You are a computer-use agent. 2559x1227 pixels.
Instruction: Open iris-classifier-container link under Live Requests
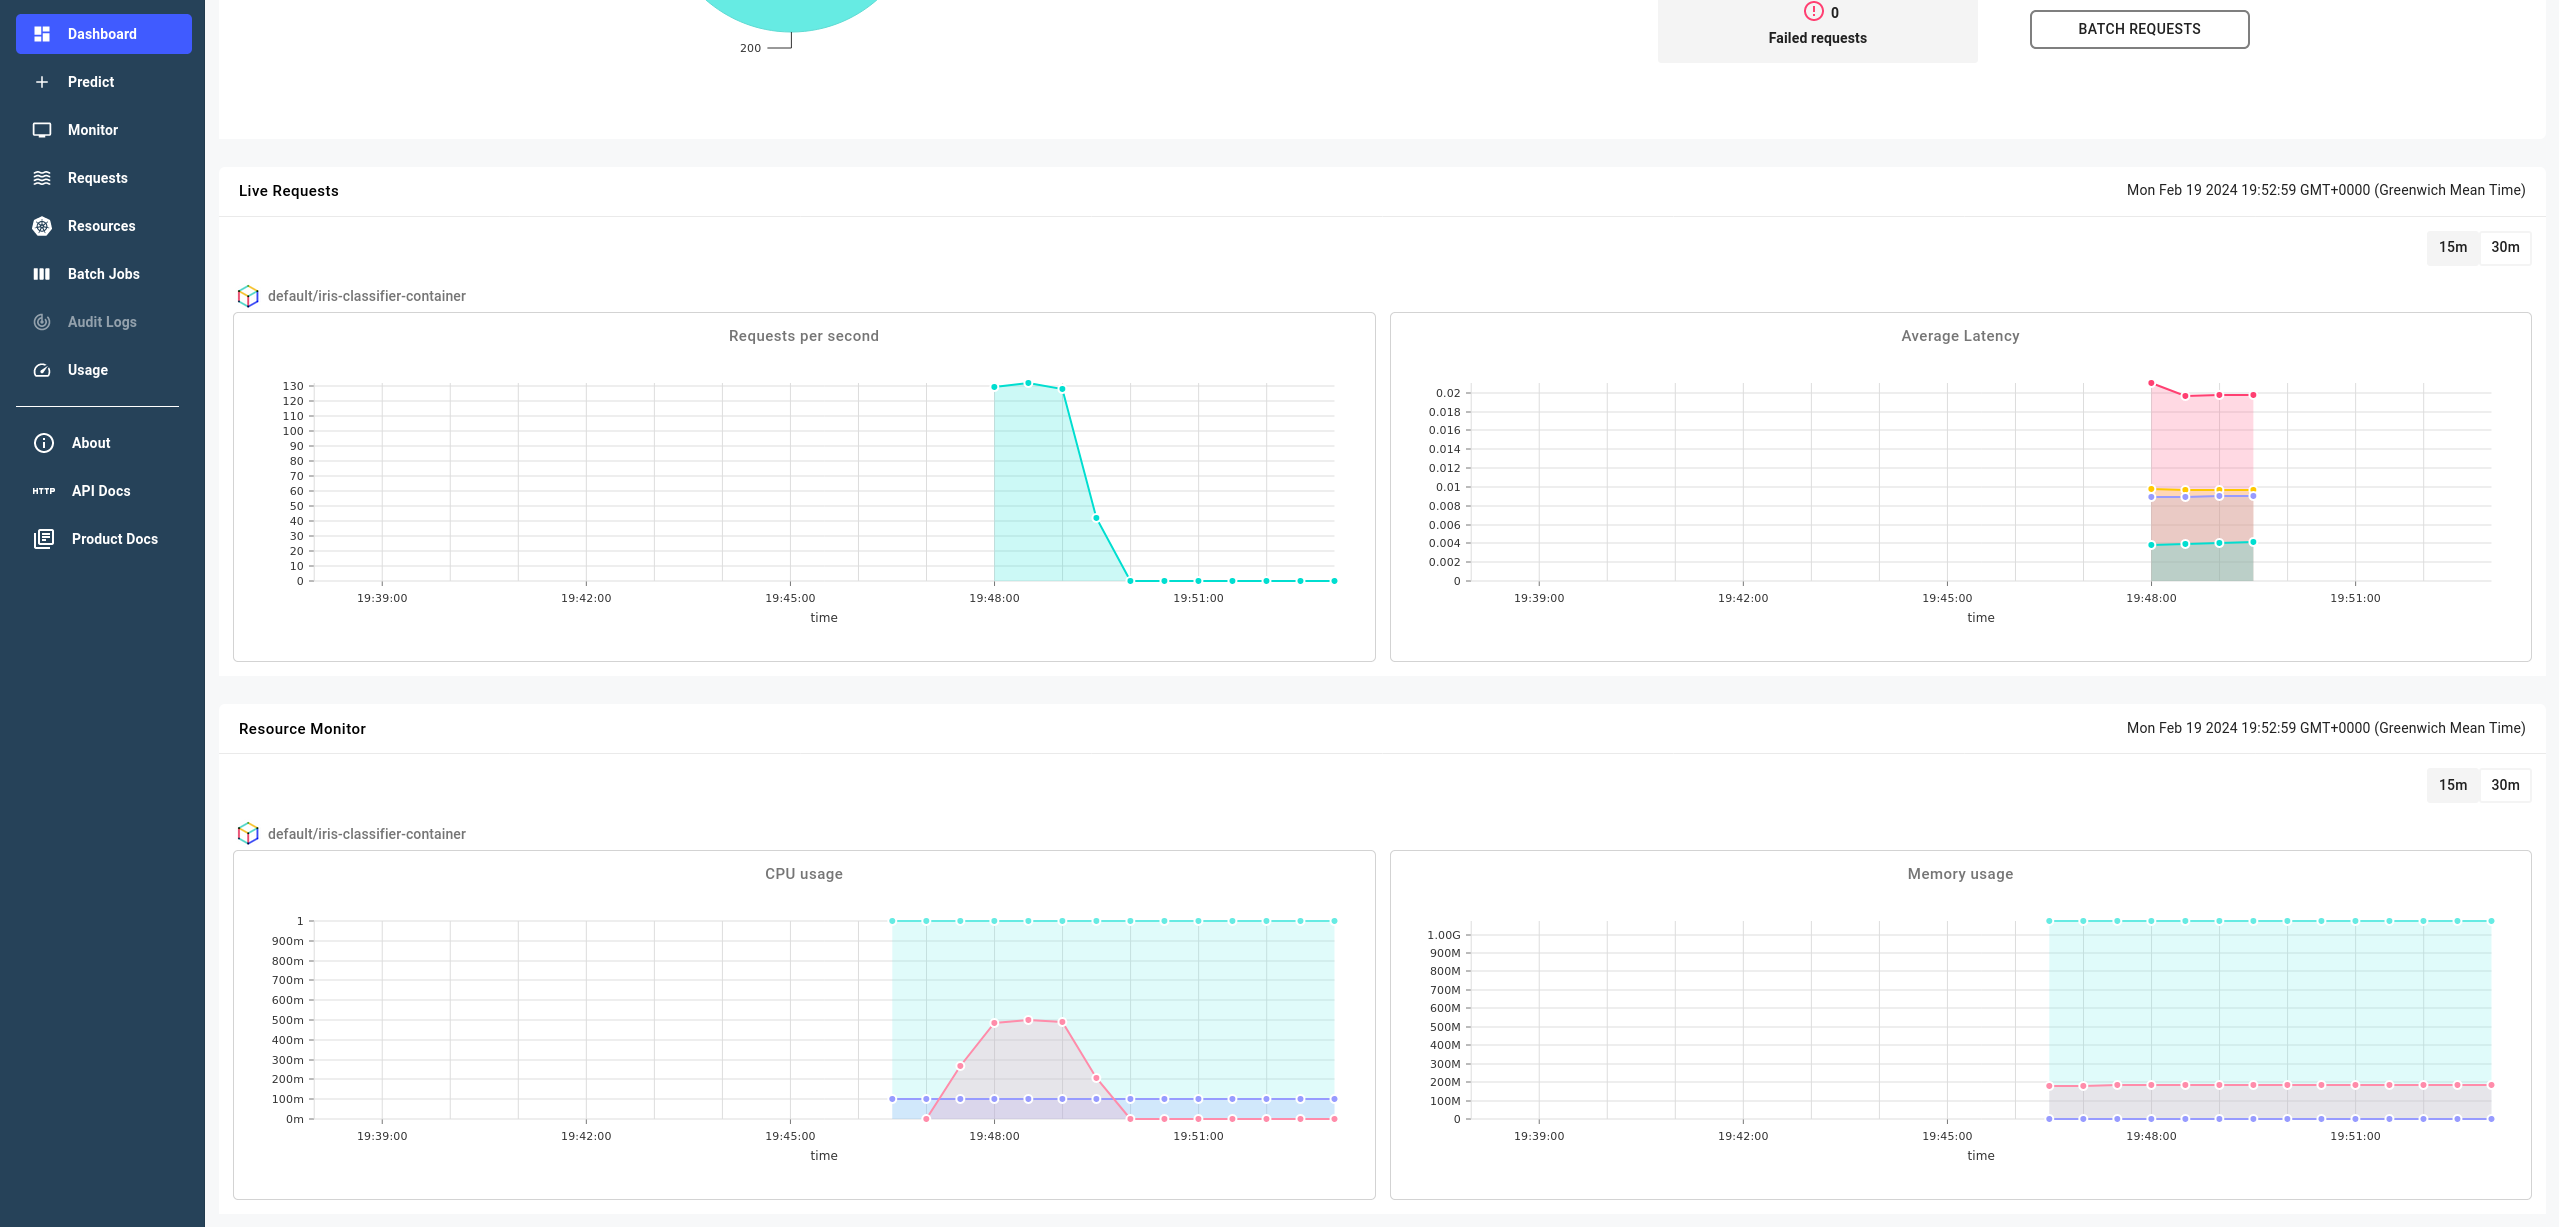[x=366, y=296]
